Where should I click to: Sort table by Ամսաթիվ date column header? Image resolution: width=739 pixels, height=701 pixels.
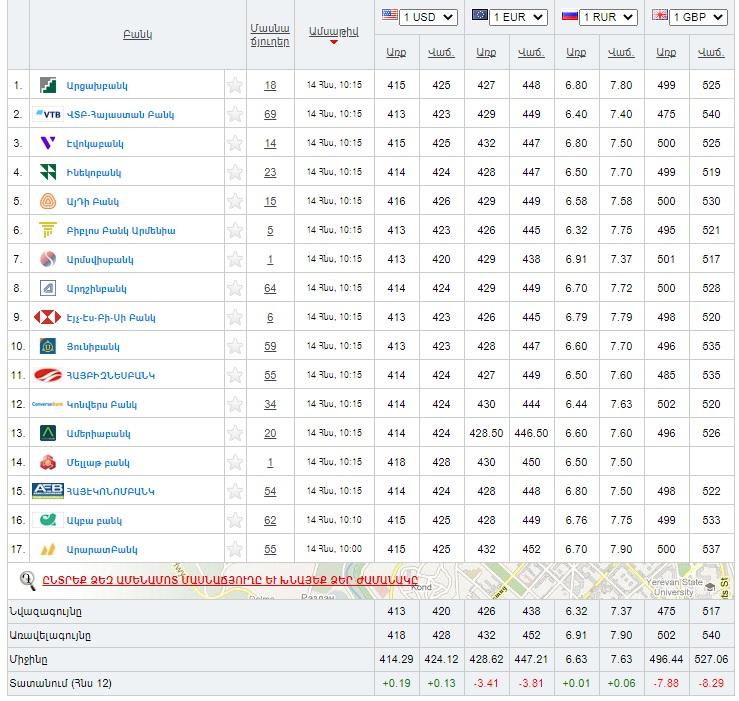[x=334, y=34]
